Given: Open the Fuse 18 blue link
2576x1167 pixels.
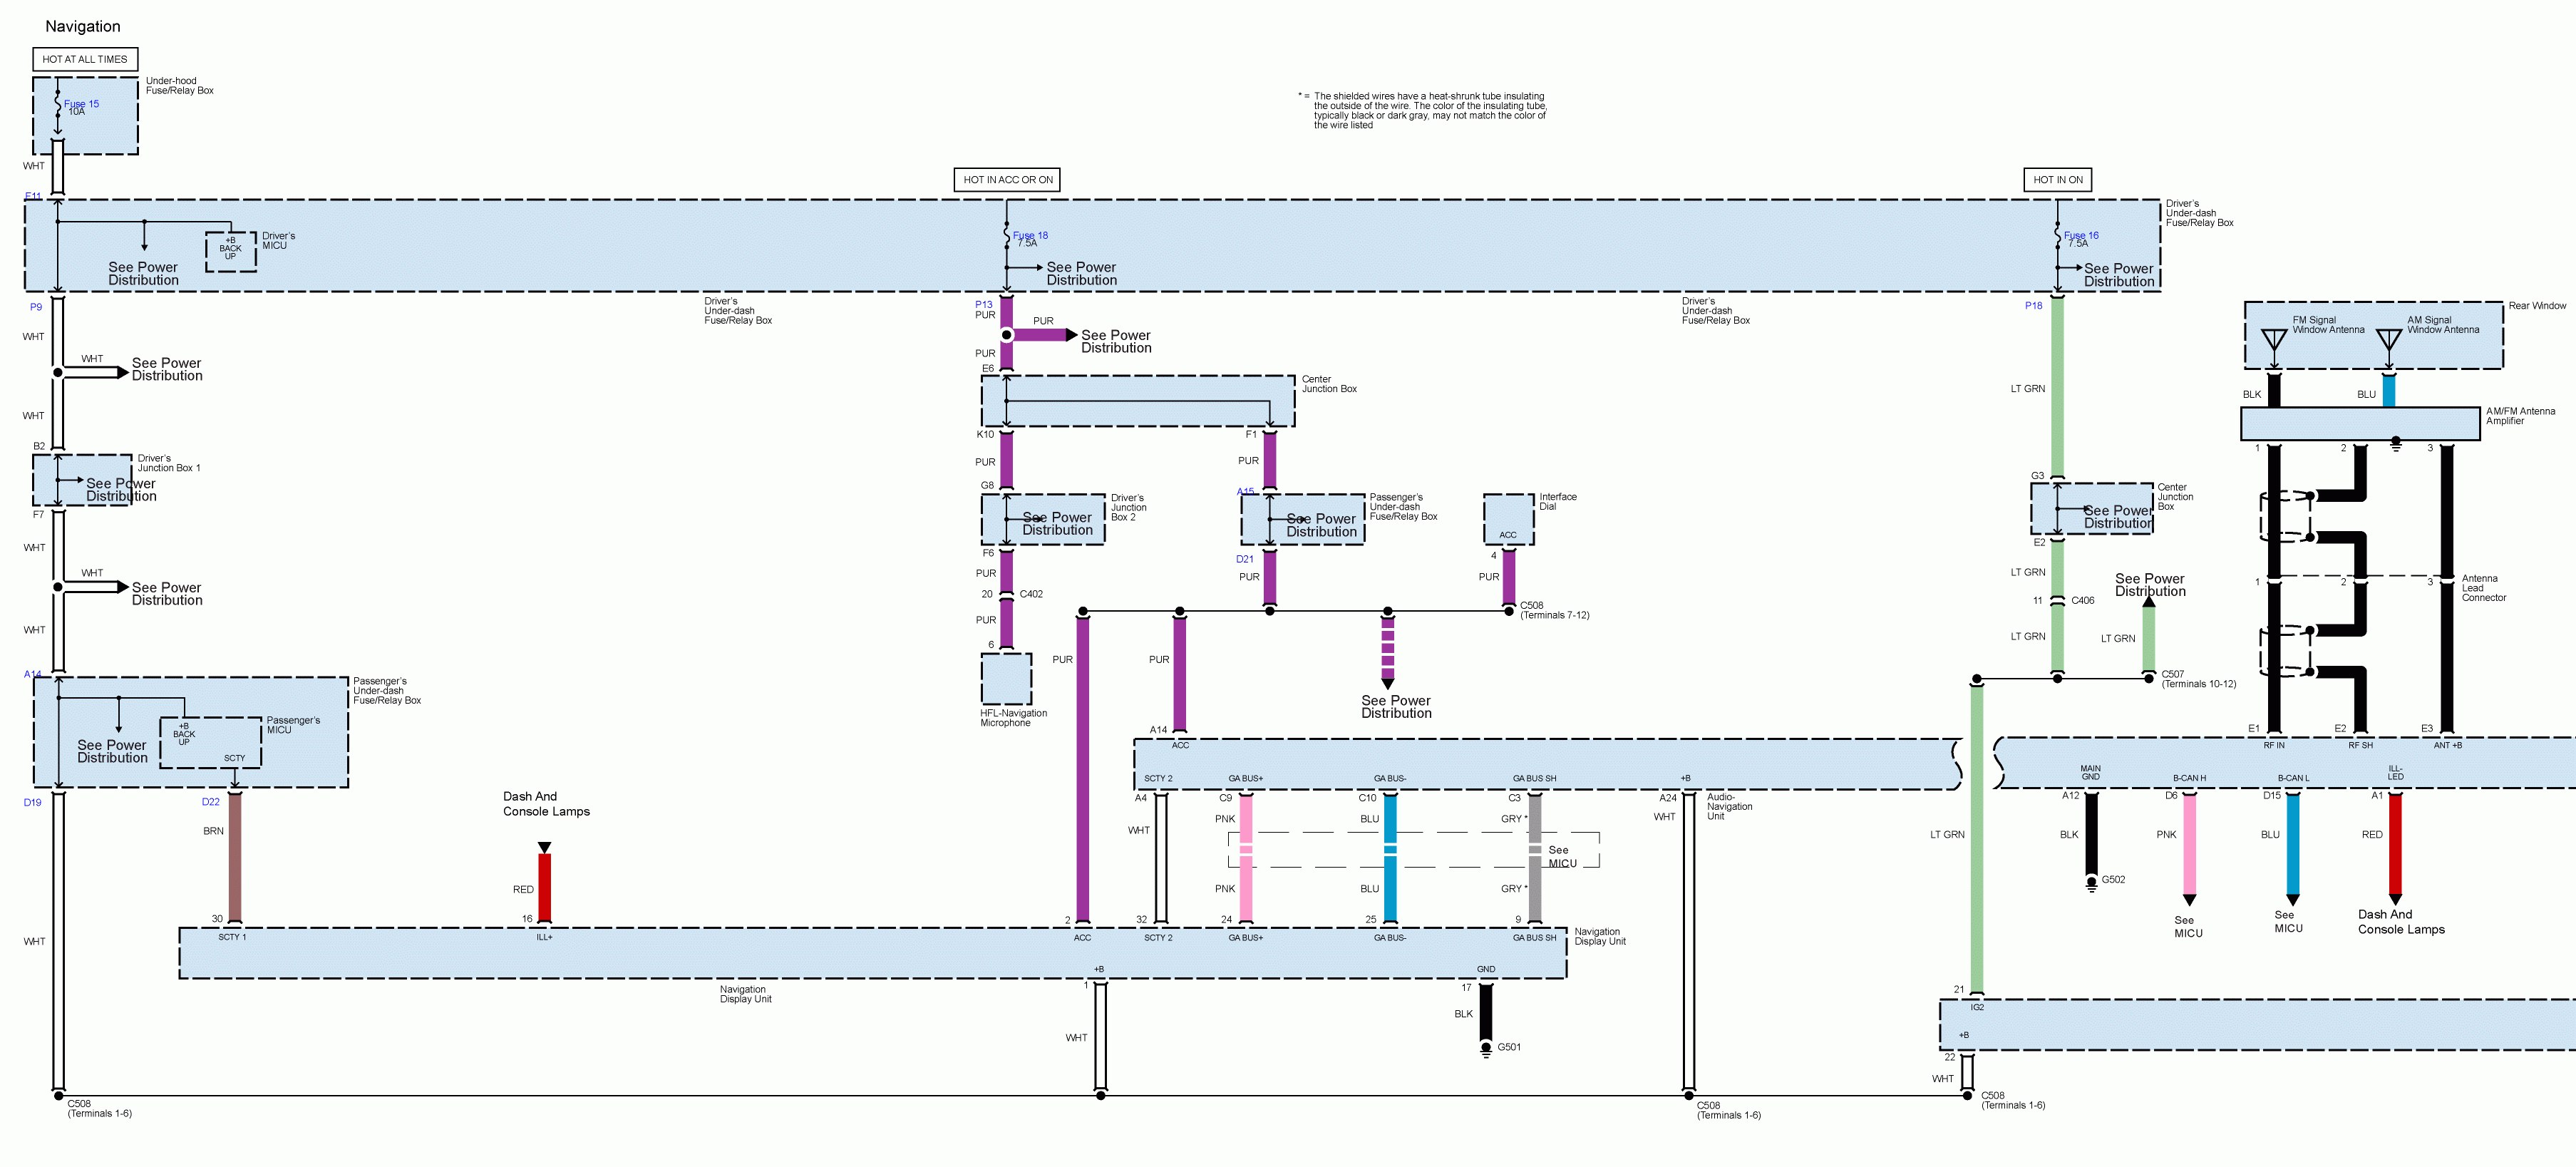Looking at the screenshot, I should coord(1030,236).
